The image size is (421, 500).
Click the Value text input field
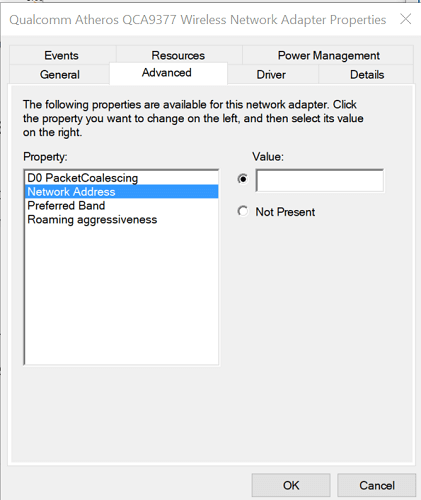coord(320,180)
